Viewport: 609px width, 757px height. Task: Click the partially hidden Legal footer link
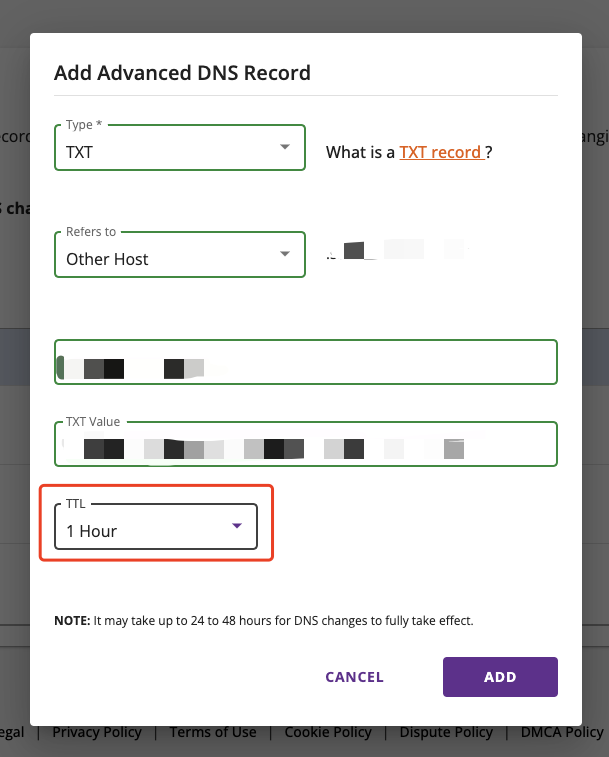12,732
